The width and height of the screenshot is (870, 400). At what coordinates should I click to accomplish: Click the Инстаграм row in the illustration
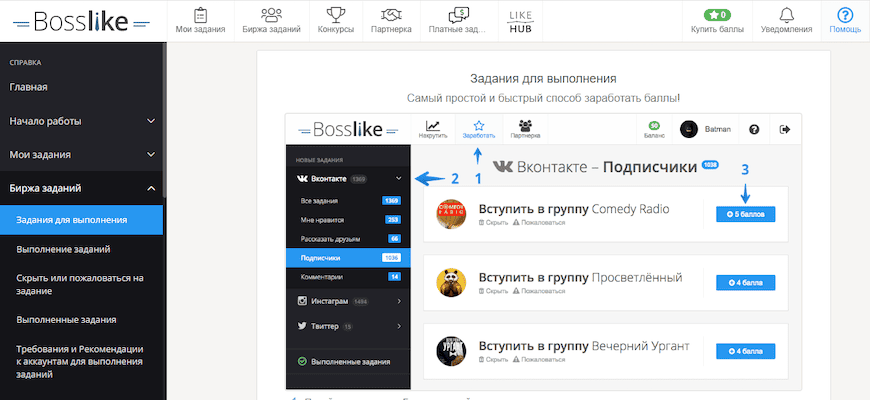[x=348, y=301]
